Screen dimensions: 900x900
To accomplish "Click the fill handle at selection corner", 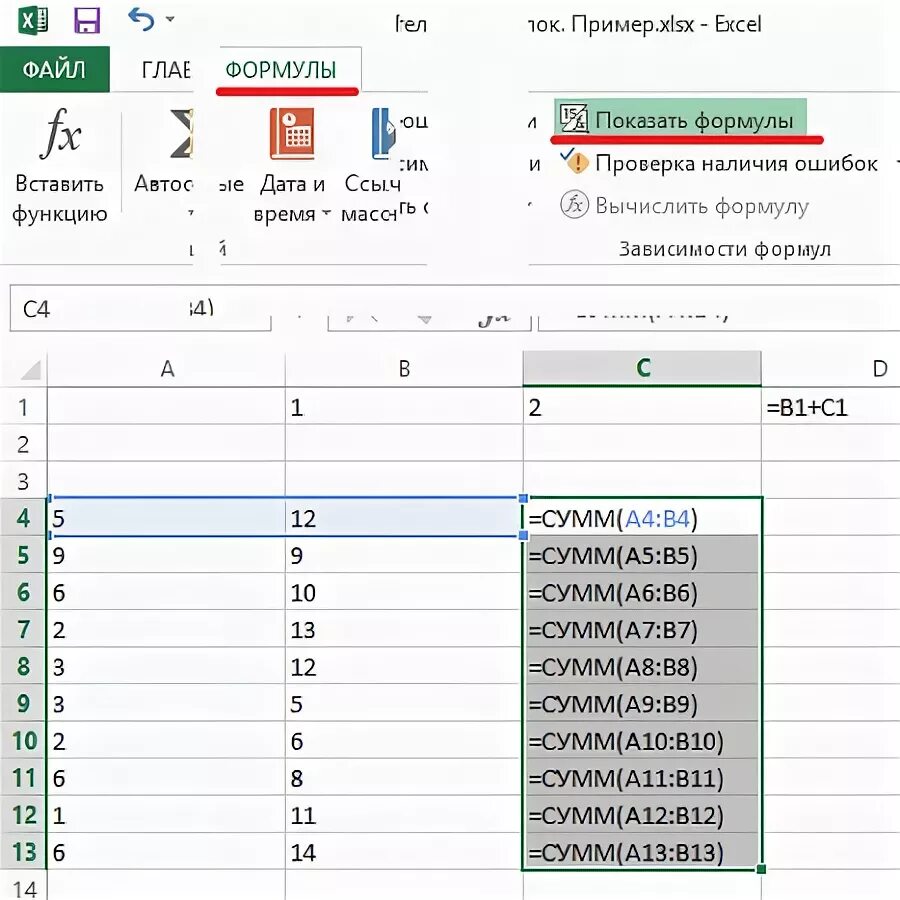I will tap(761, 869).
